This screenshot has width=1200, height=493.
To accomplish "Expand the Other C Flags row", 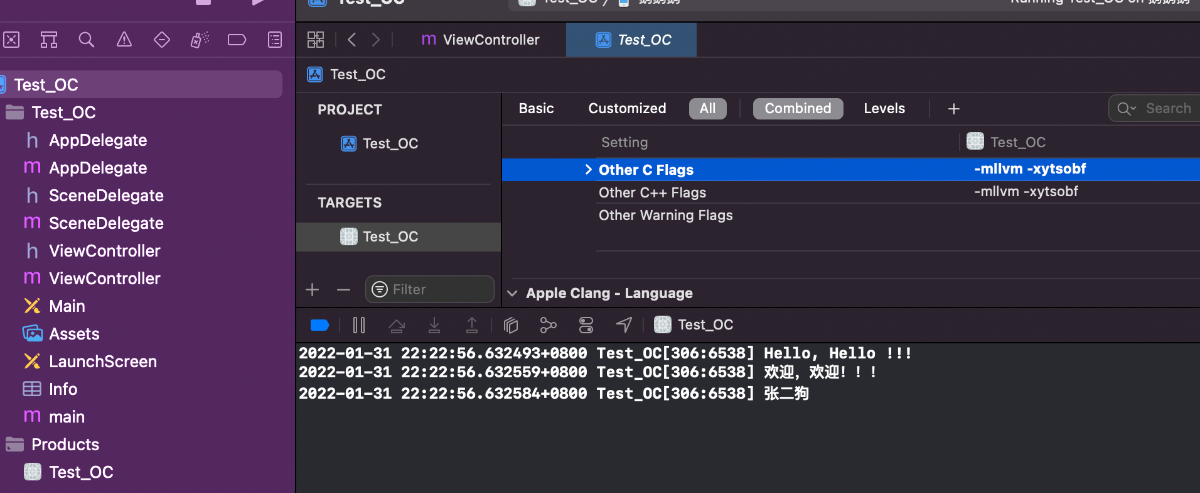I will pos(588,170).
